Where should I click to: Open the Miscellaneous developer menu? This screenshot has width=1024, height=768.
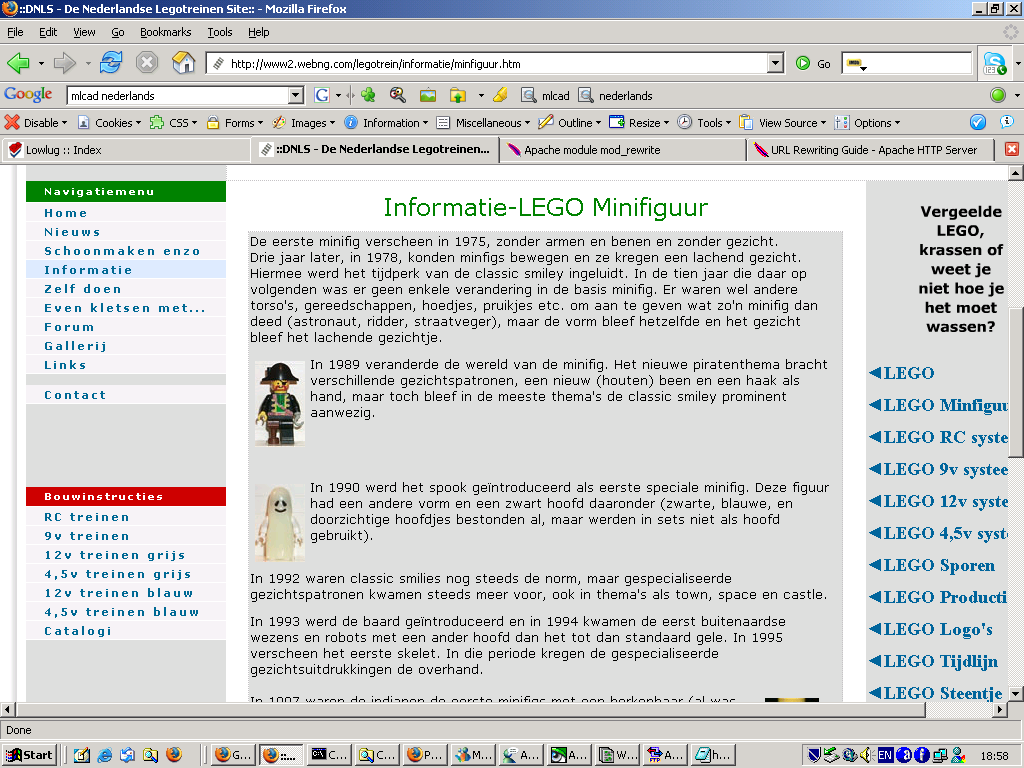(x=483, y=123)
